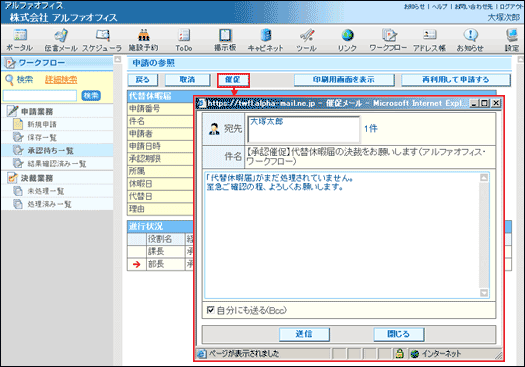Click the sidebar search input field
Viewport: 525px width, 367px height.
click(x=40, y=96)
